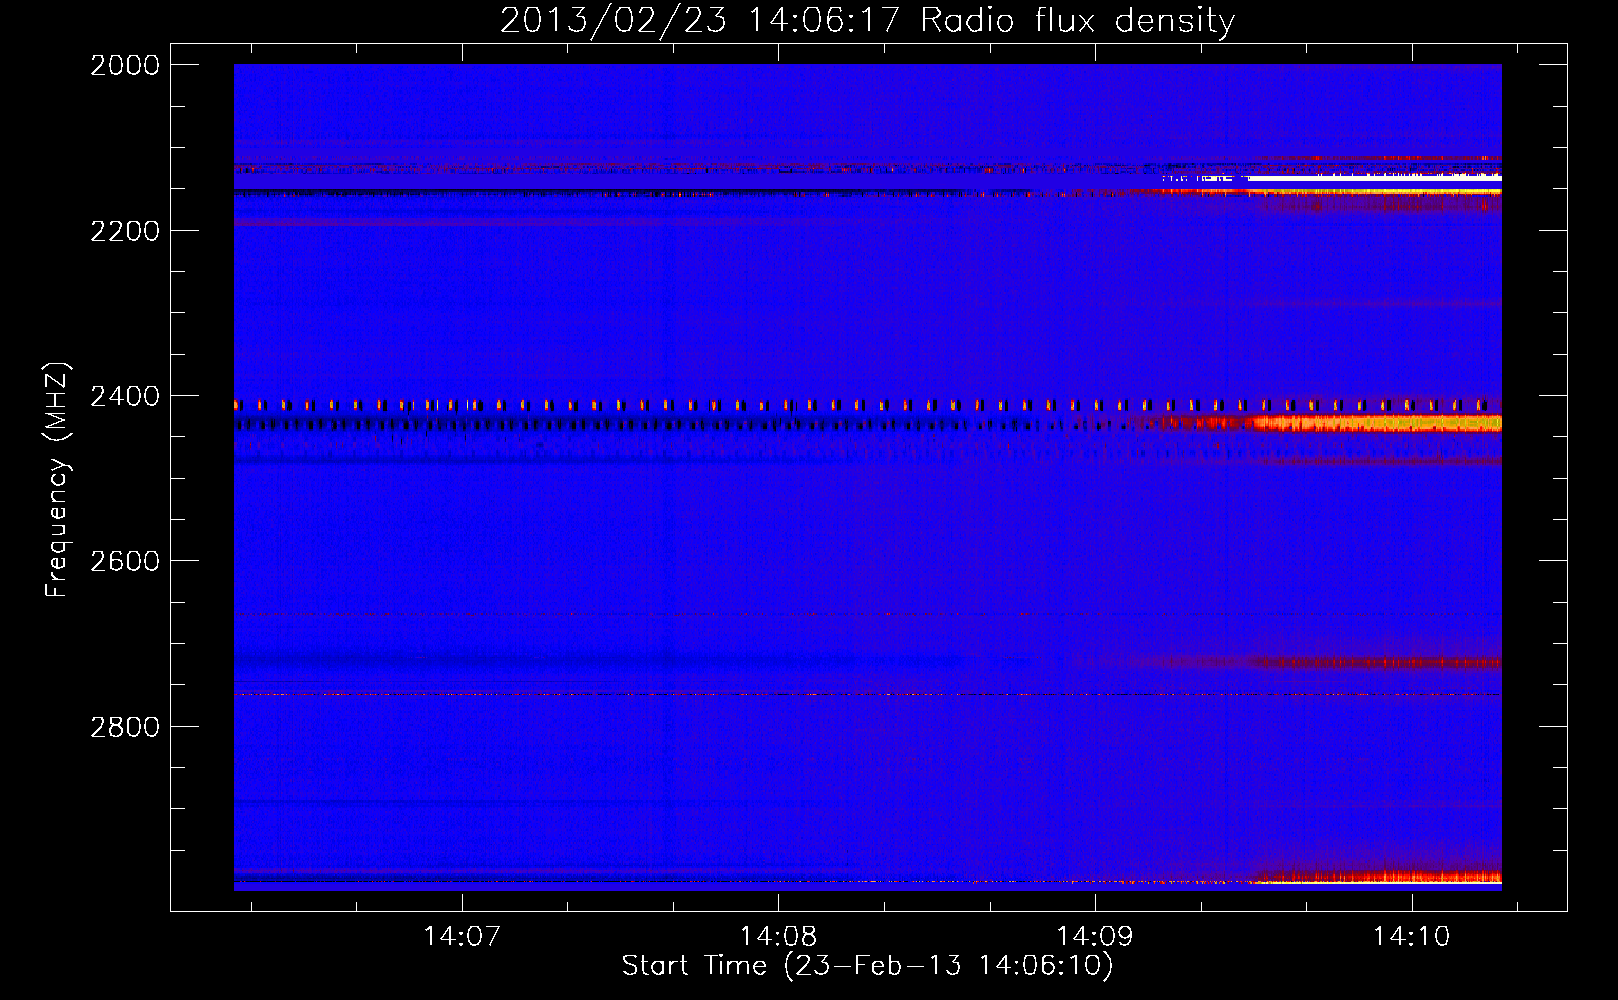Click the 'Start Time (23-Feb-13 14:06:10)' axis title
Screen dimensions: 1618x1000
[x=867, y=966]
